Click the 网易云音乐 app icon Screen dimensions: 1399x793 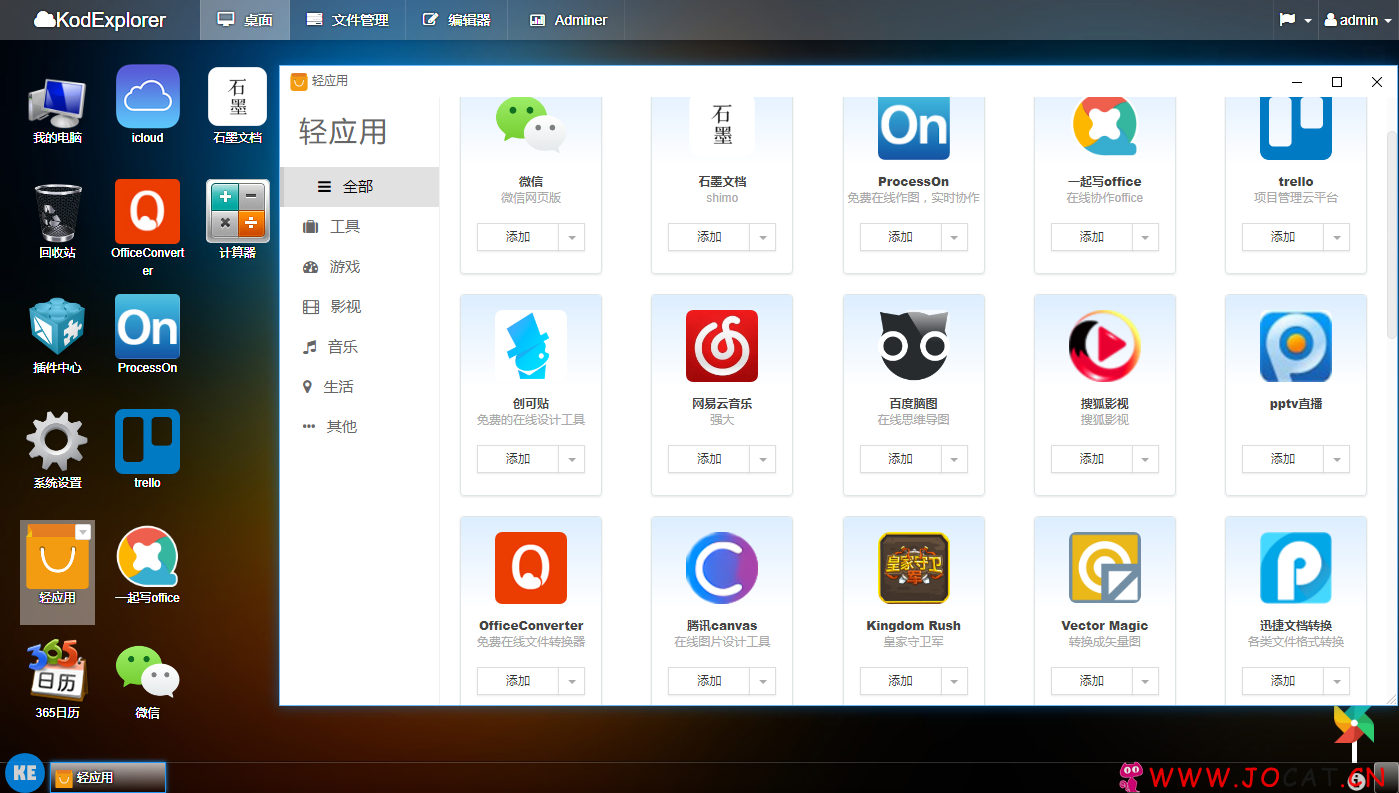click(x=722, y=346)
